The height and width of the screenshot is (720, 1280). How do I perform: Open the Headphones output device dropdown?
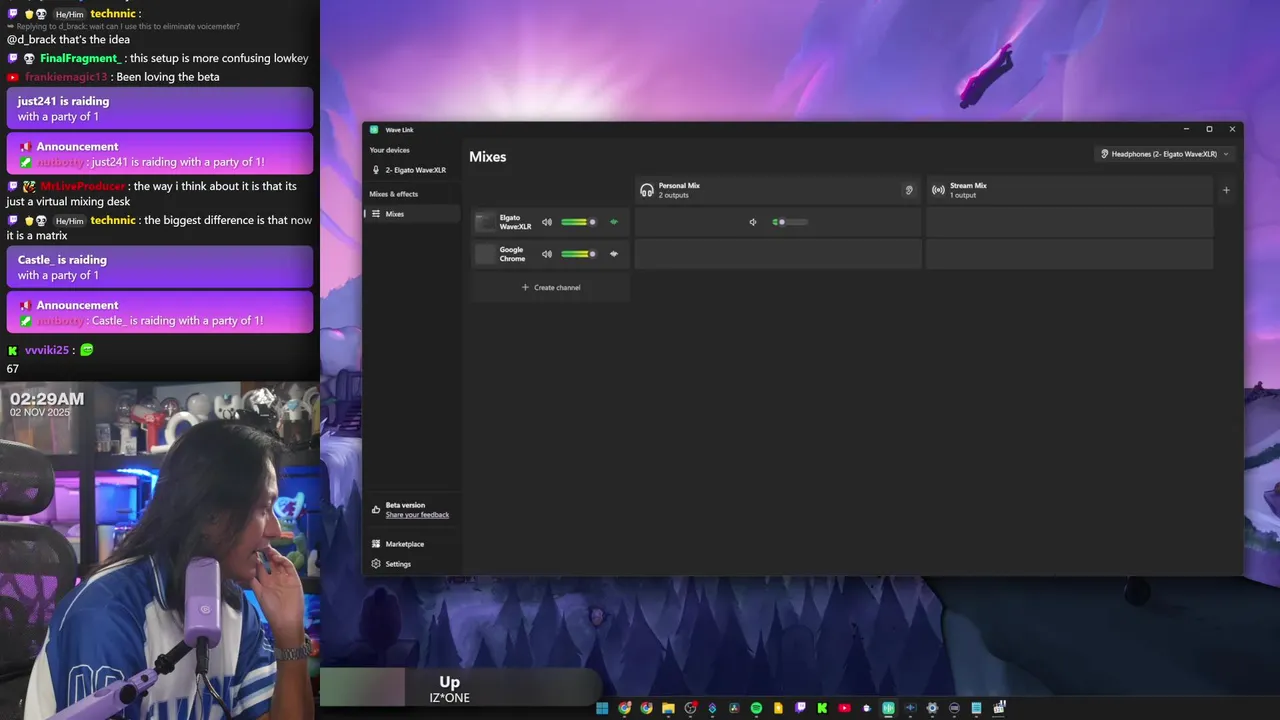(x=1165, y=154)
